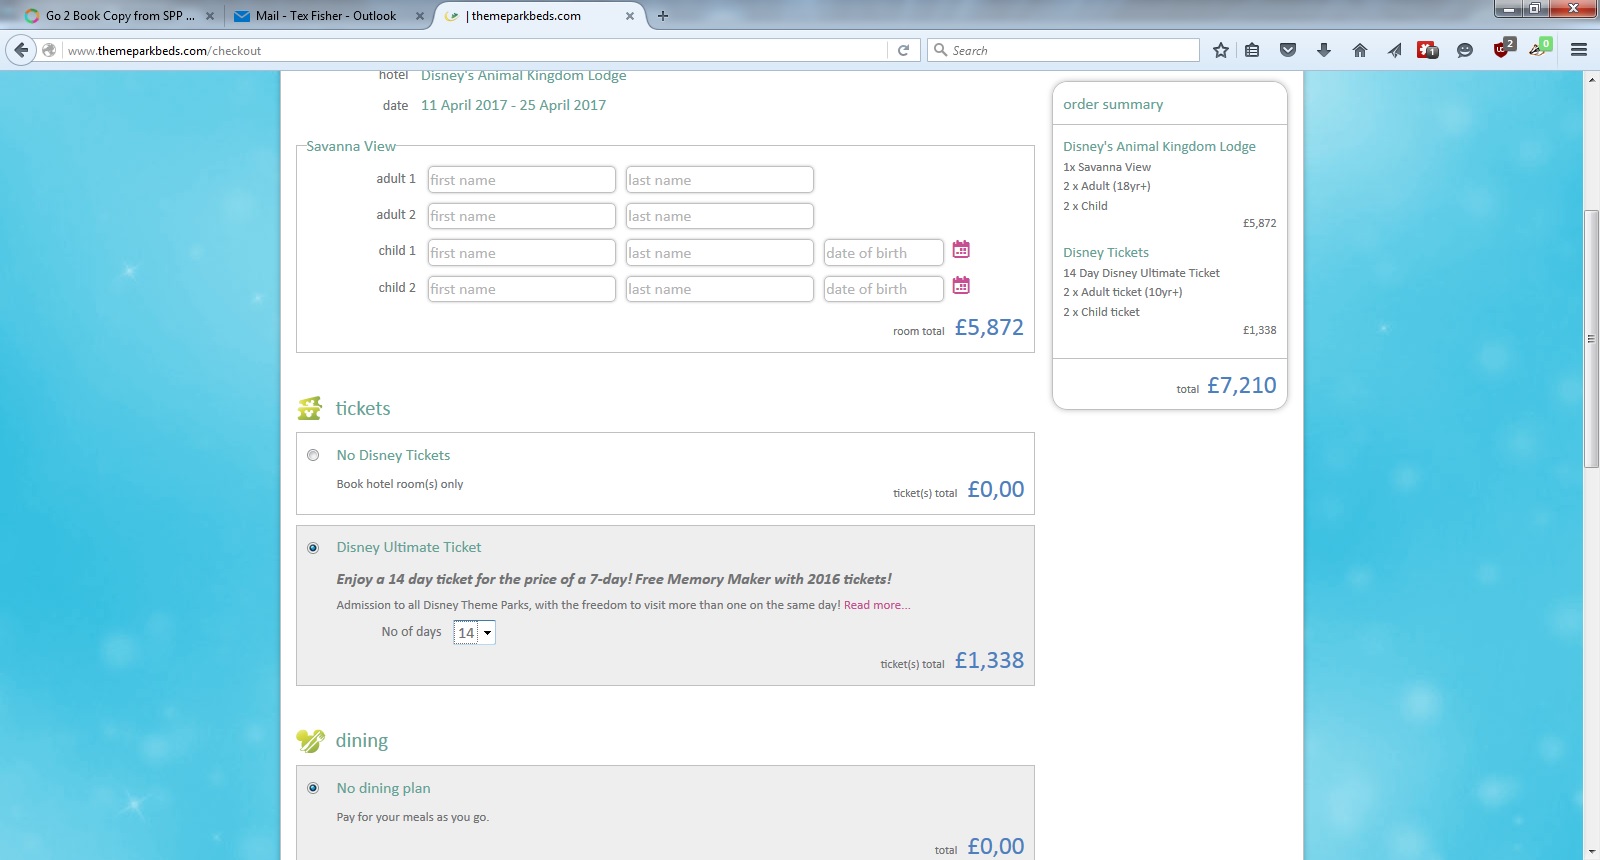The width and height of the screenshot is (1600, 860).
Task: Click Disney's Animal Kingdom Lodge in order summary
Action: [1159, 146]
